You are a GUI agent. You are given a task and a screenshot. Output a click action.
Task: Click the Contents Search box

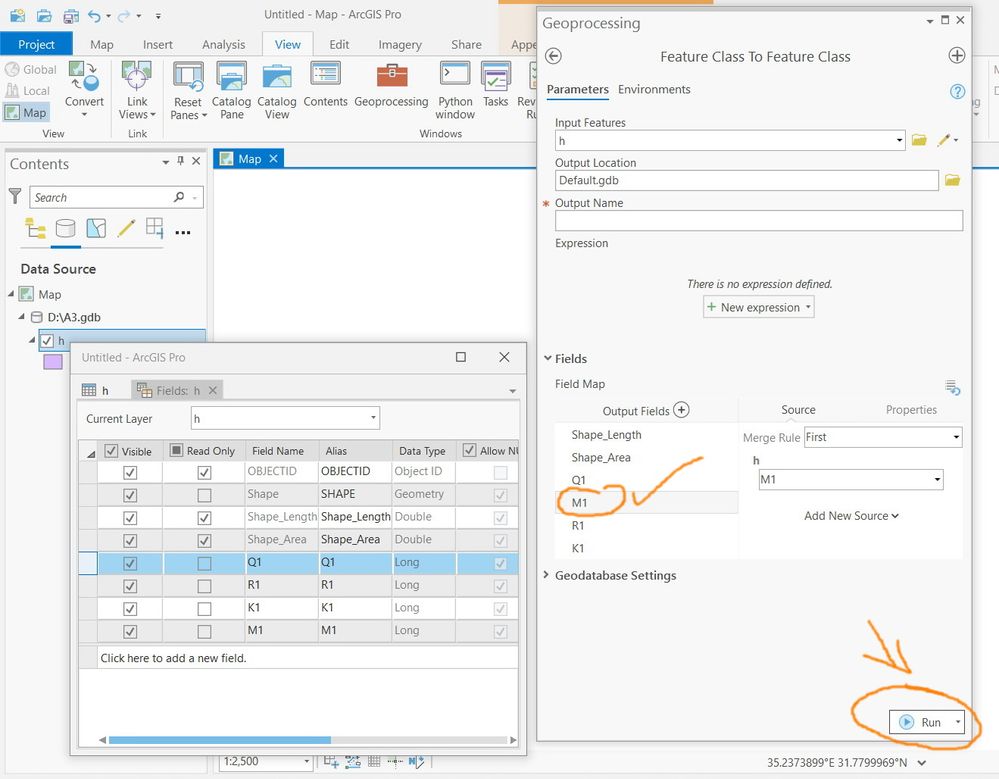point(116,197)
